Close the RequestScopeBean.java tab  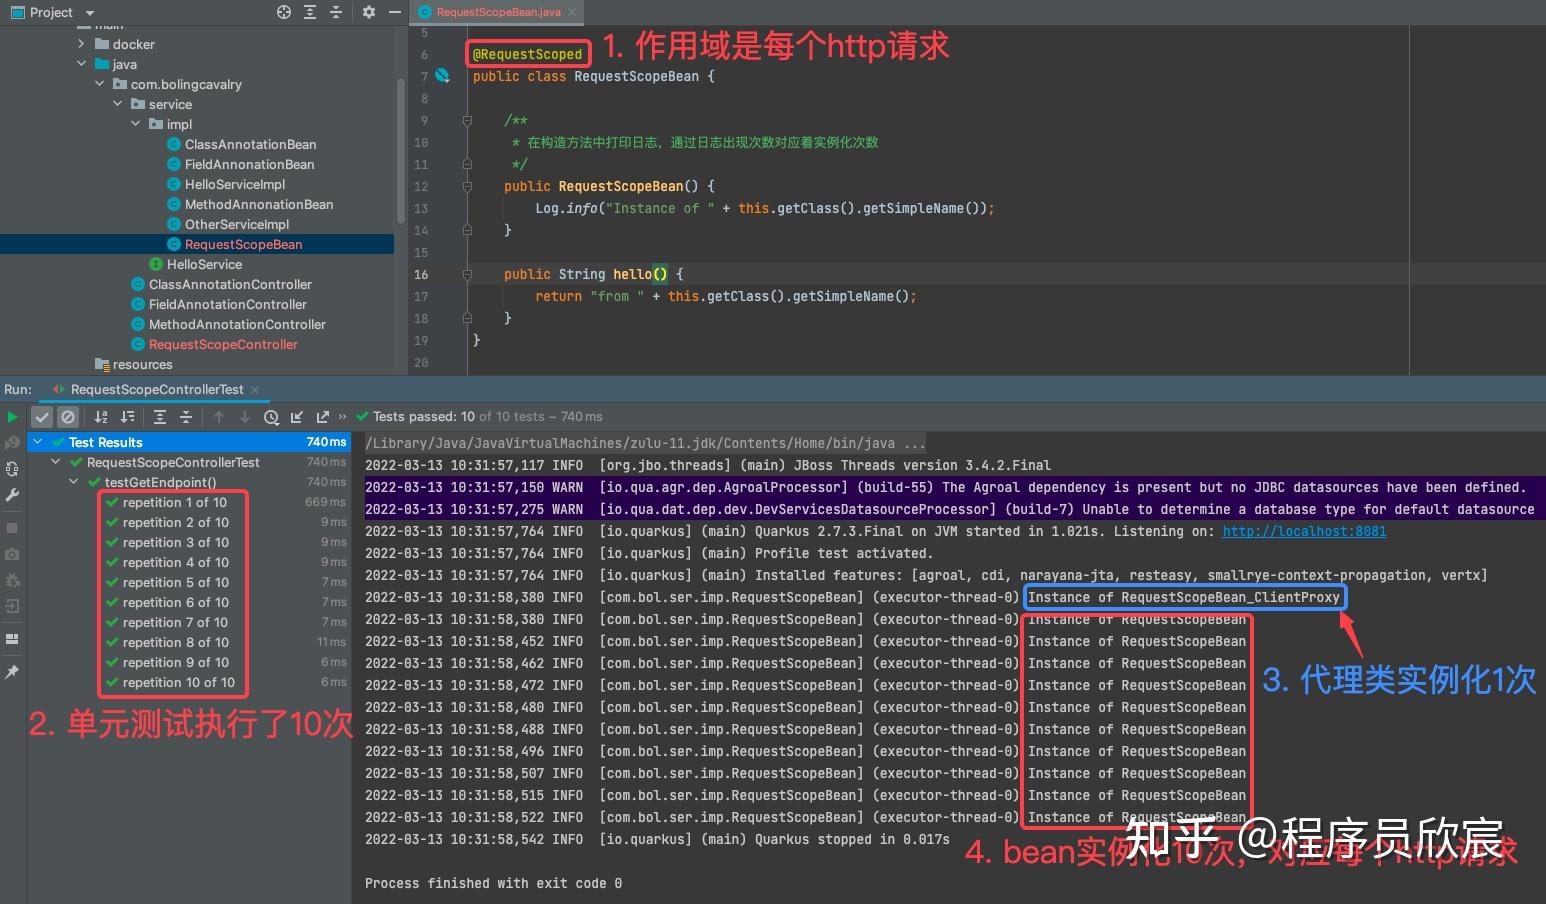pyautogui.click(x=572, y=12)
